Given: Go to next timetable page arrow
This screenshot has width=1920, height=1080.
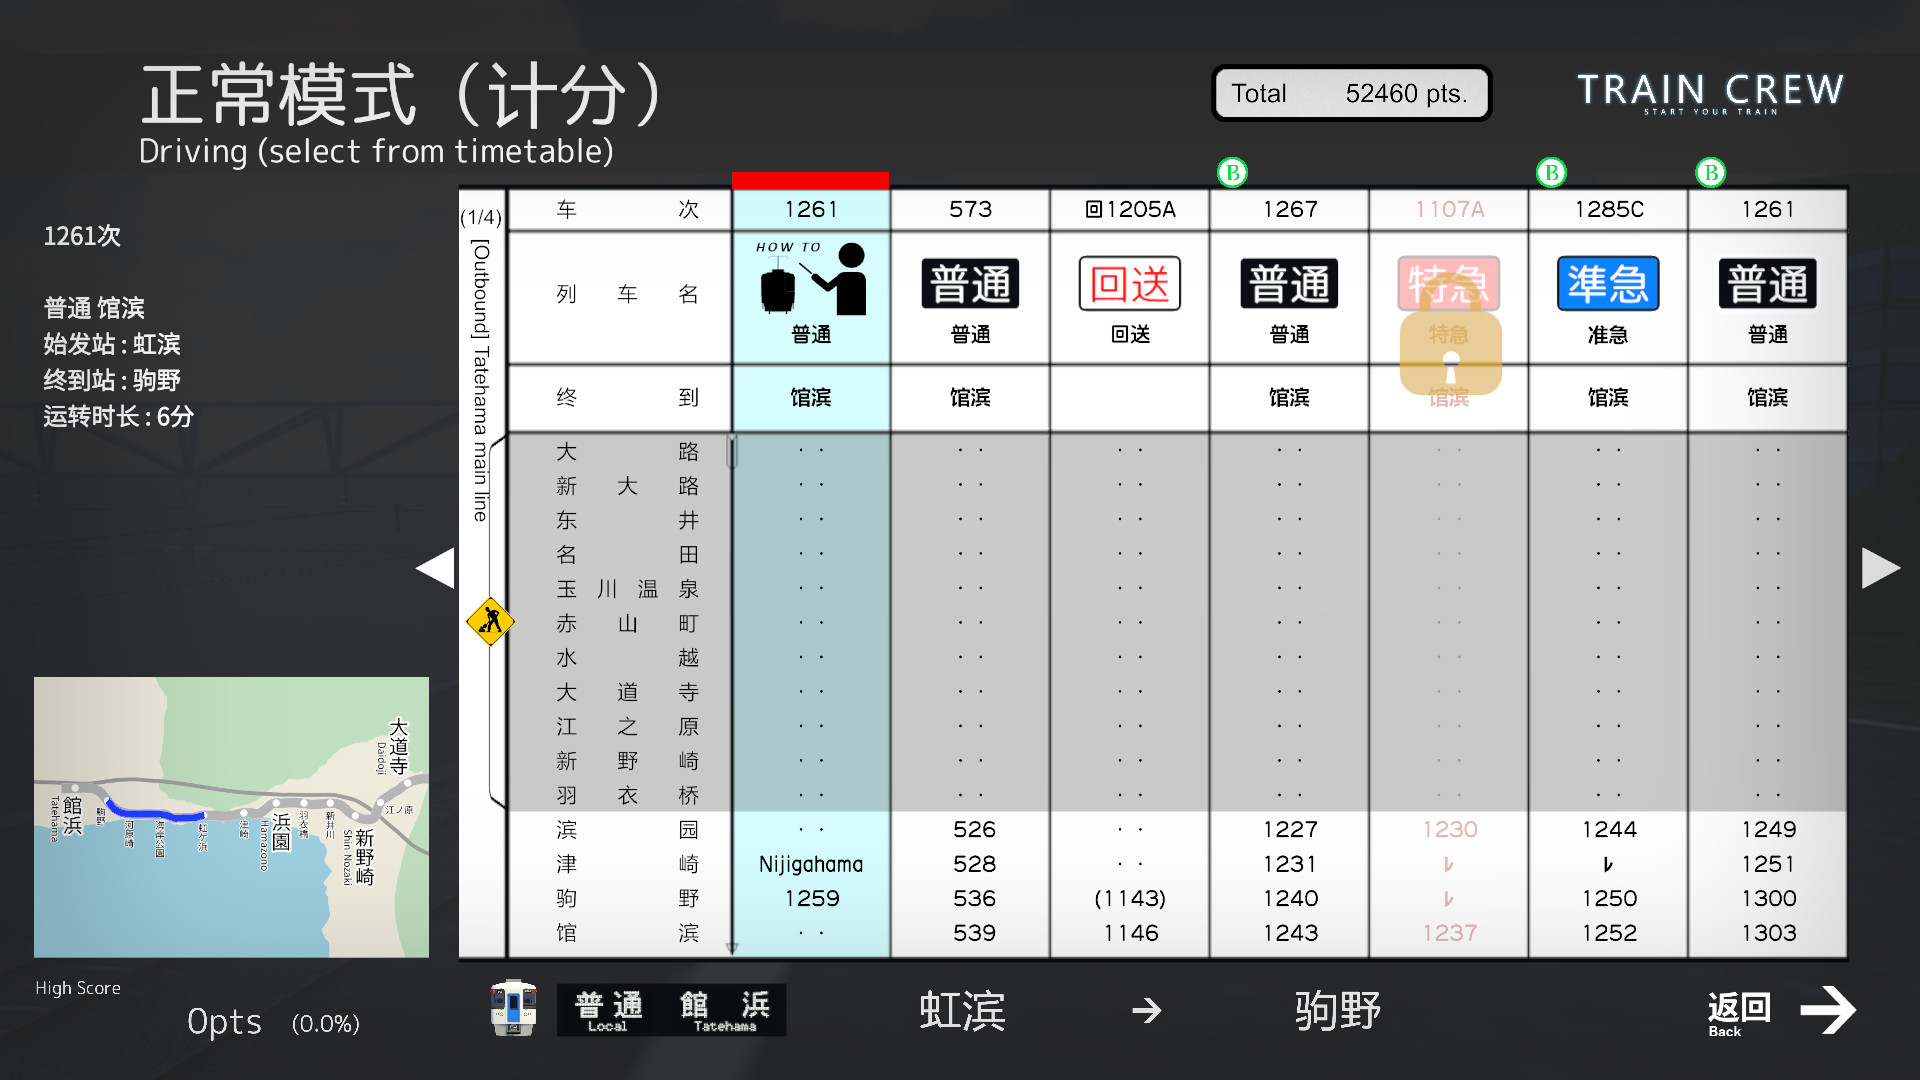Looking at the screenshot, I should pos(1880,568).
